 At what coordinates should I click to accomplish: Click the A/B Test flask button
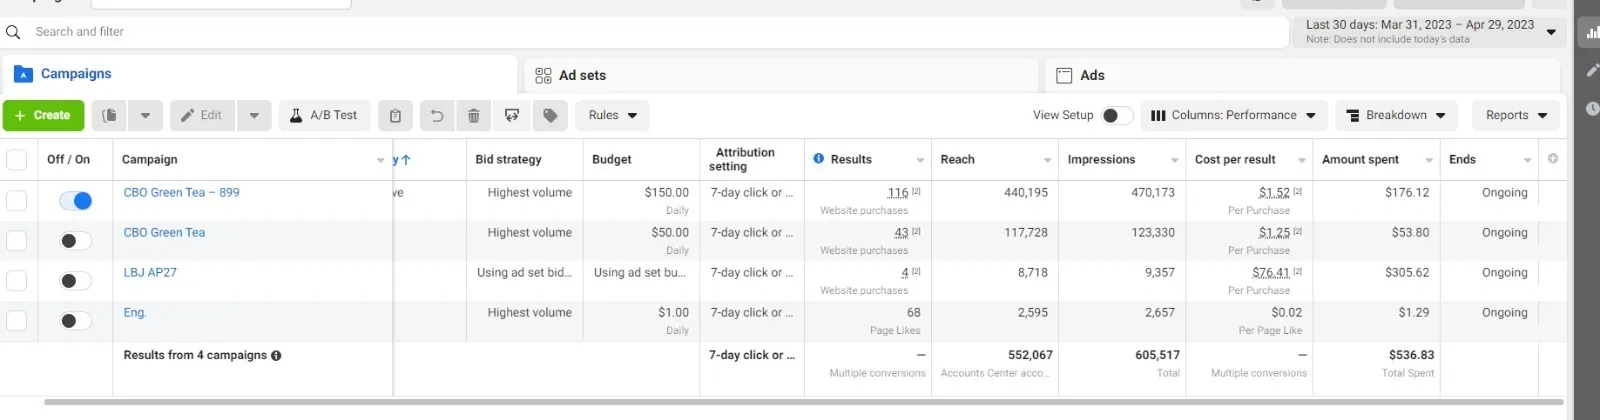[324, 116]
